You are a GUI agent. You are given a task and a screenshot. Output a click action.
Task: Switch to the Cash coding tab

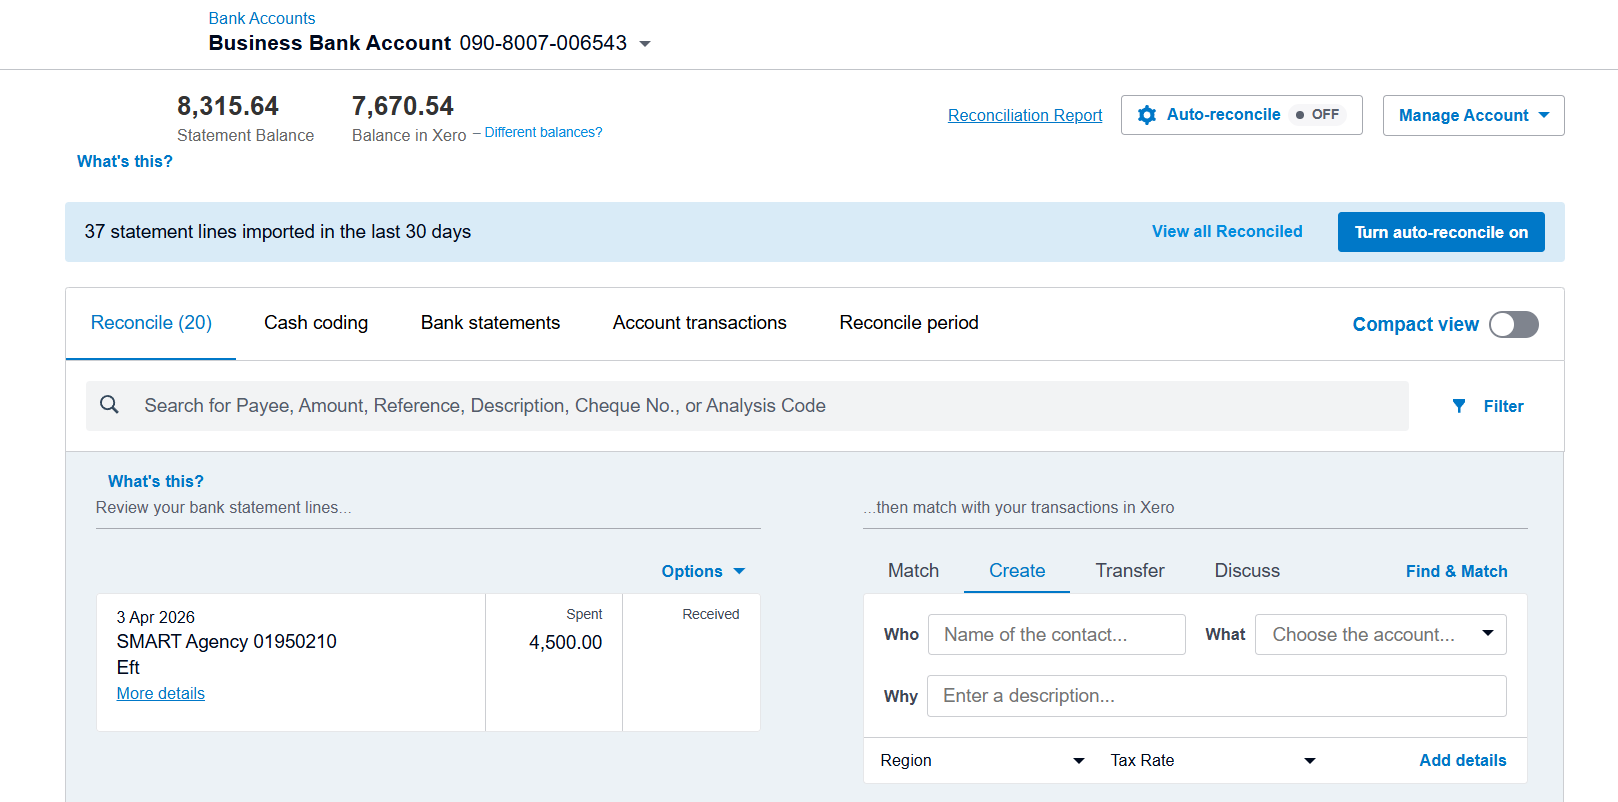[x=316, y=323]
